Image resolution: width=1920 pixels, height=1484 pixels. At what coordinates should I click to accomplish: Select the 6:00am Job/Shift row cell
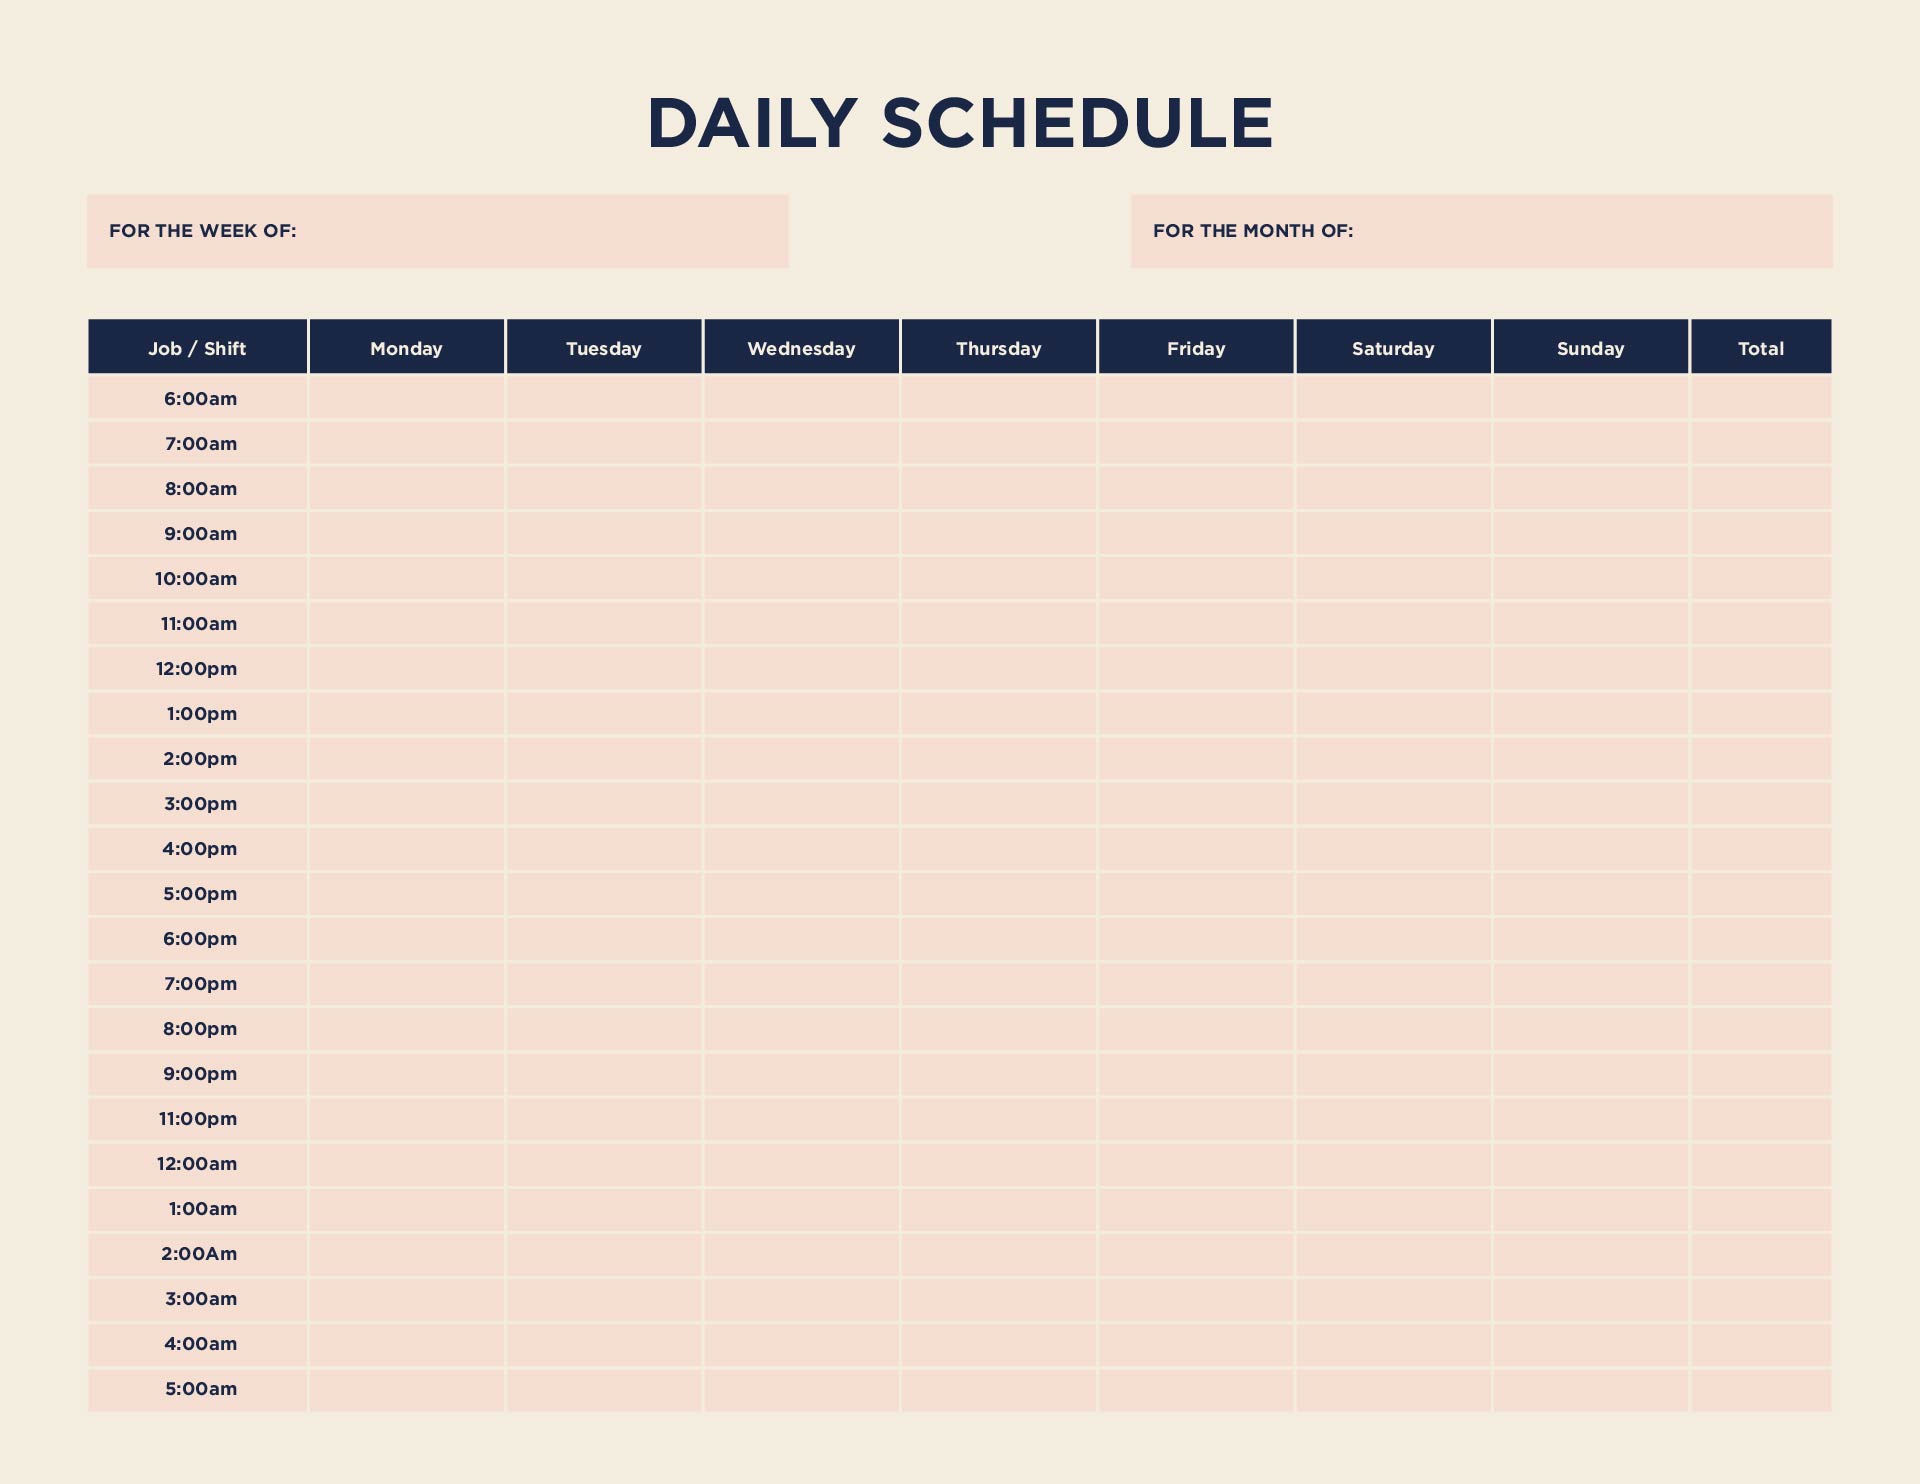coord(198,398)
